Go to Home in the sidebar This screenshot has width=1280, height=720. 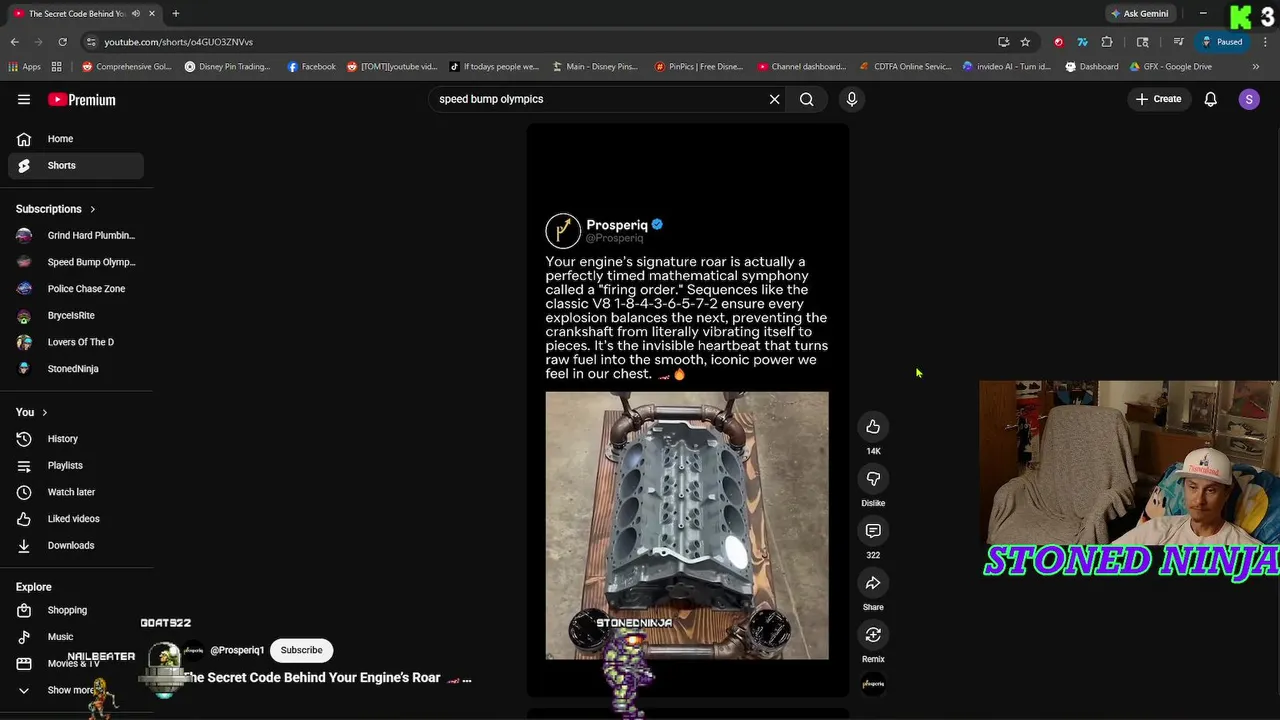(76, 139)
